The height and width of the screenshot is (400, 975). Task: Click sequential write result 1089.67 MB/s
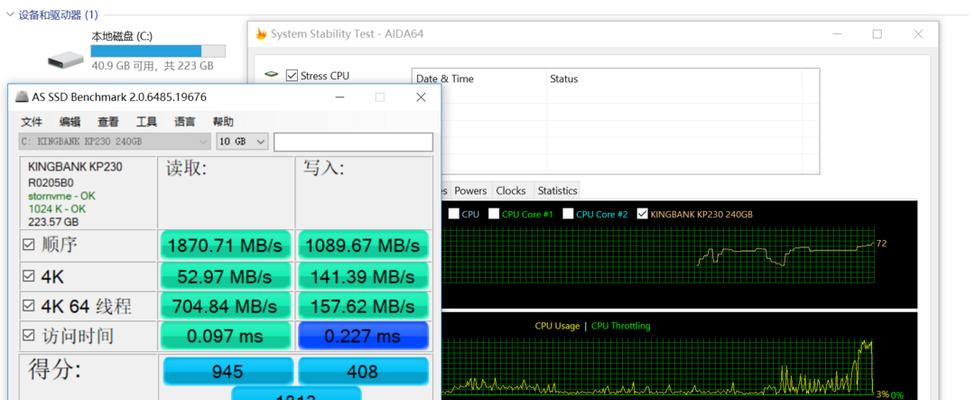[x=363, y=245]
